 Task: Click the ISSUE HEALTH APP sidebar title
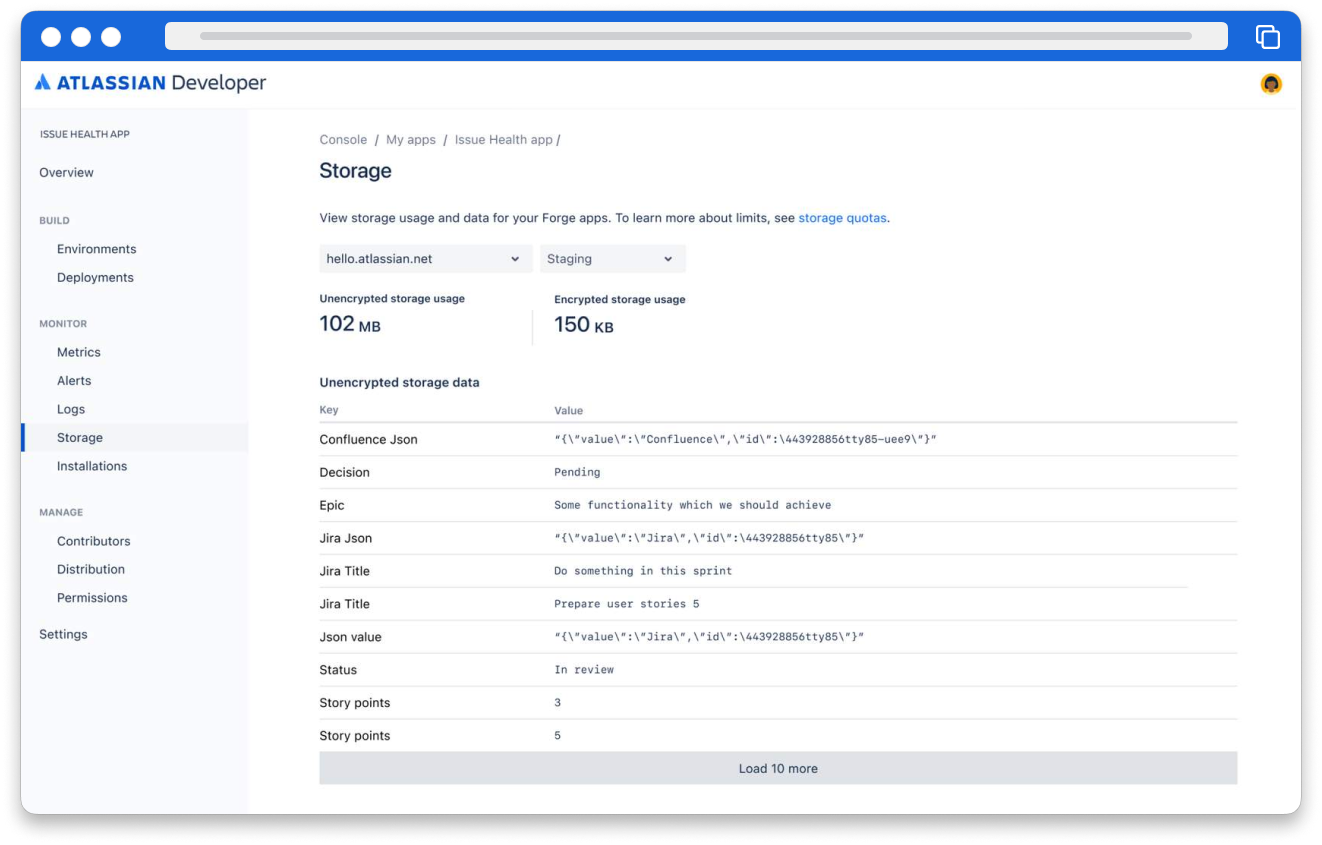[x=85, y=134]
